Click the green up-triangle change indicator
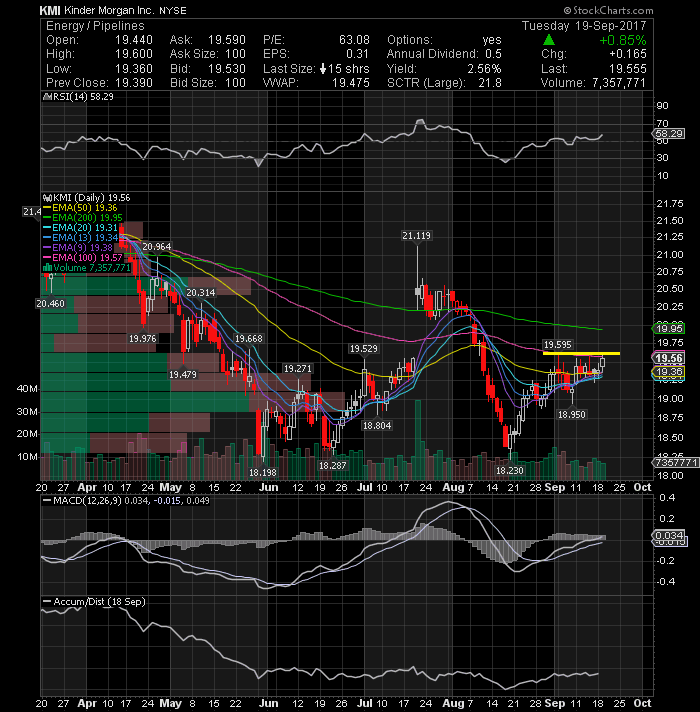 click(x=549, y=40)
